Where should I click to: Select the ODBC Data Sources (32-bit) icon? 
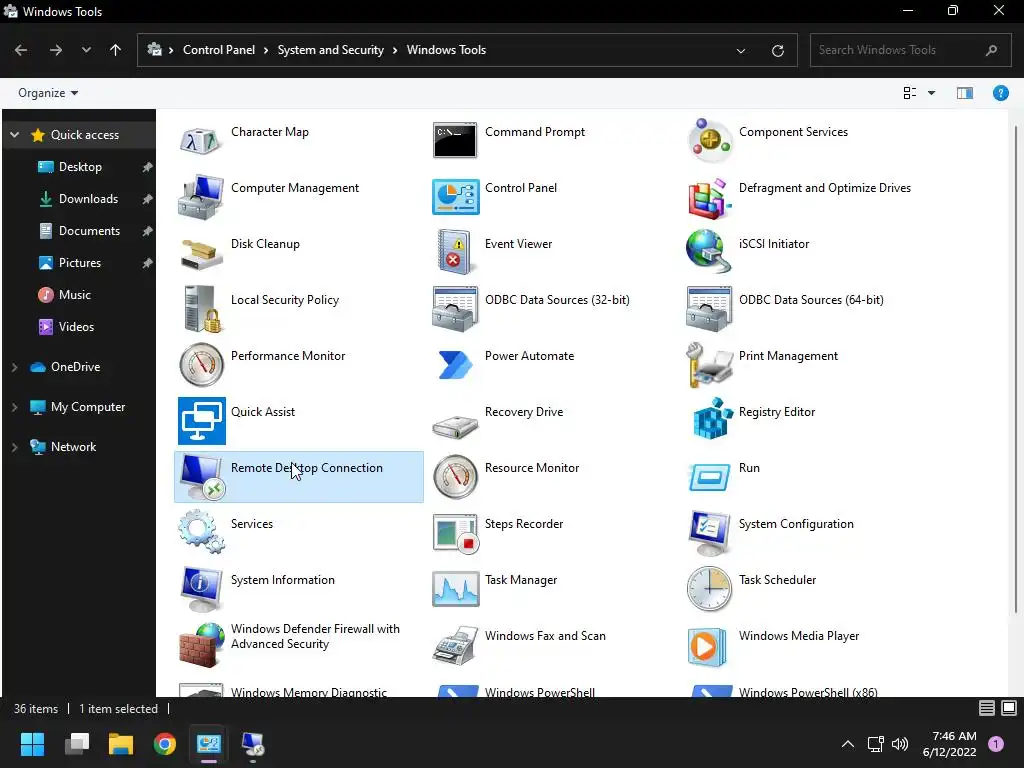coord(455,309)
